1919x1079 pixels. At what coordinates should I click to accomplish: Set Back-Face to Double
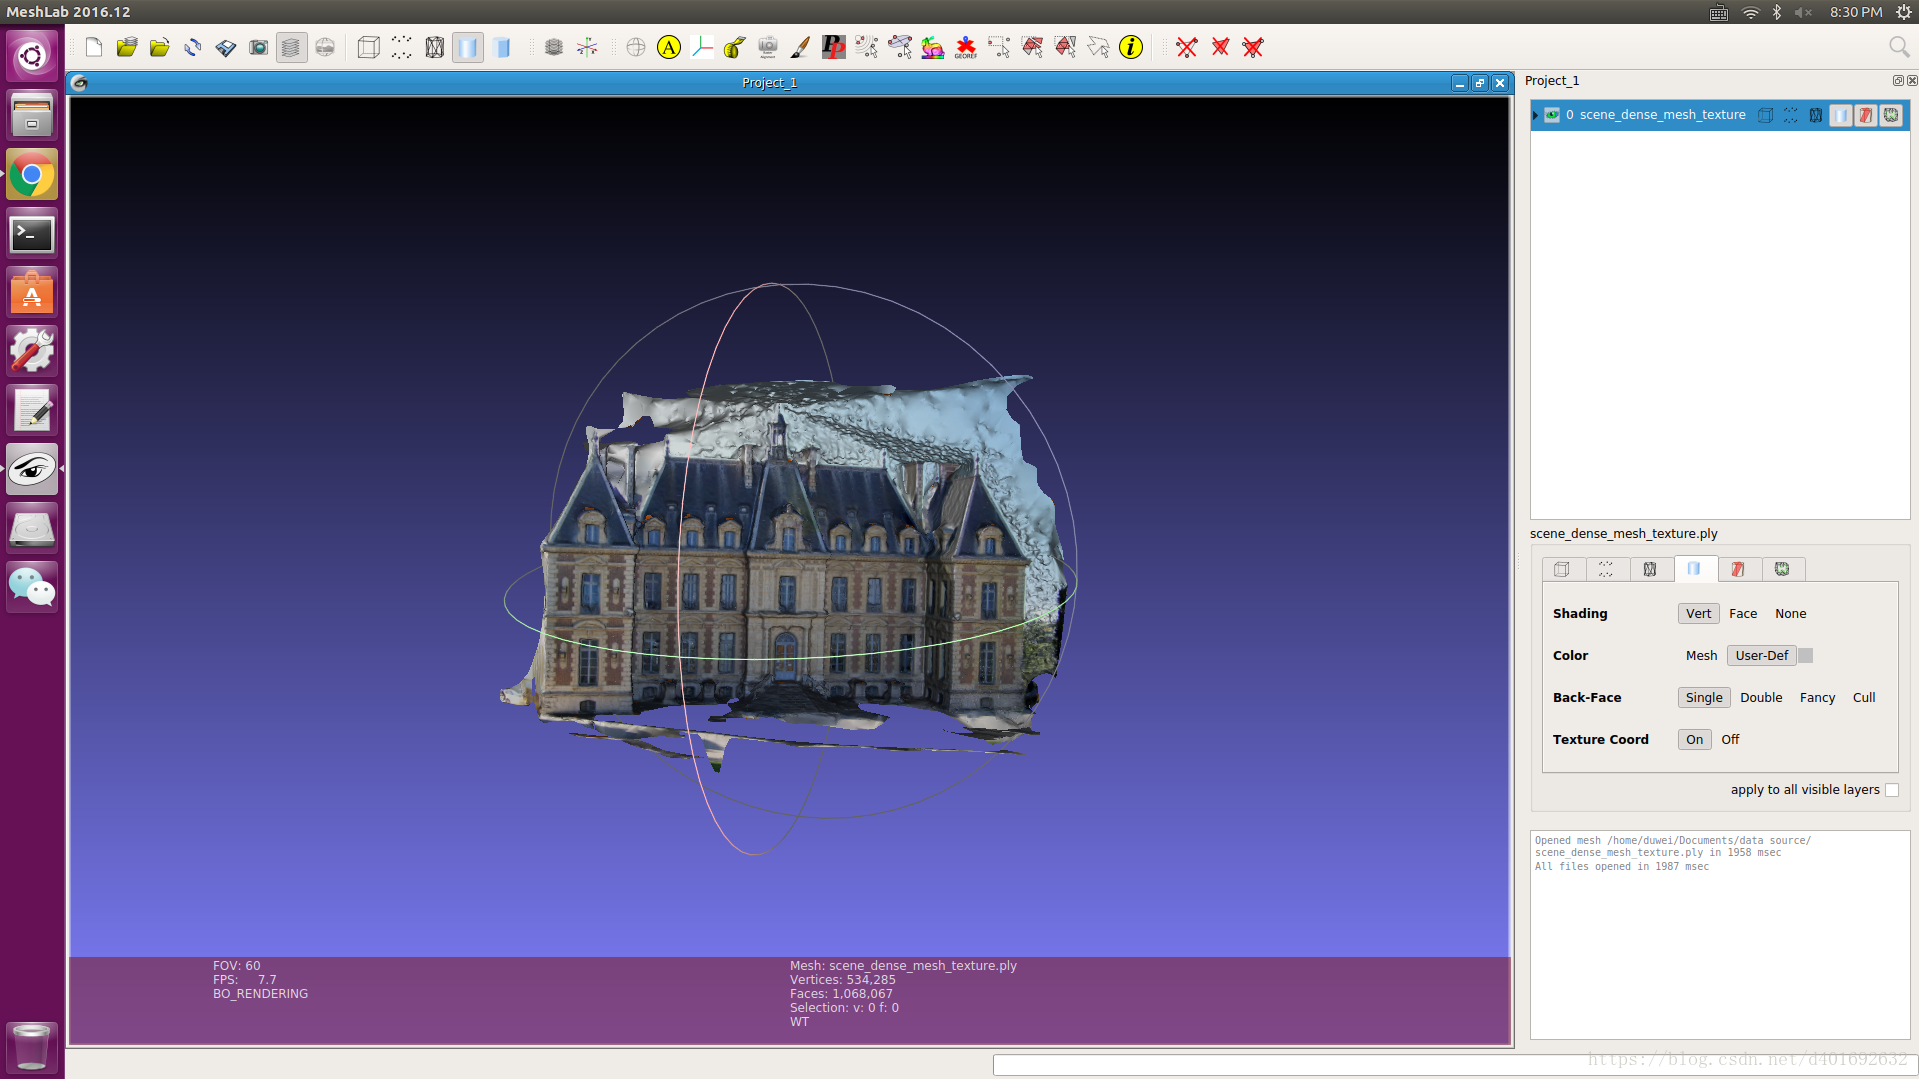pyautogui.click(x=1761, y=698)
